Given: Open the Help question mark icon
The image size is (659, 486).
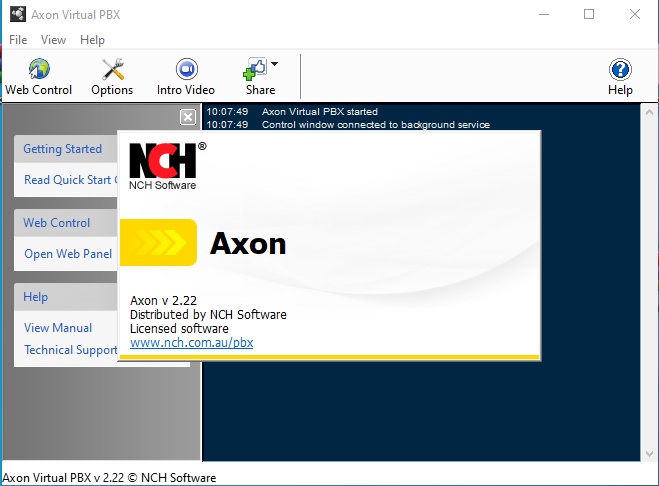Looking at the screenshot, I should [x=620, y=69].
